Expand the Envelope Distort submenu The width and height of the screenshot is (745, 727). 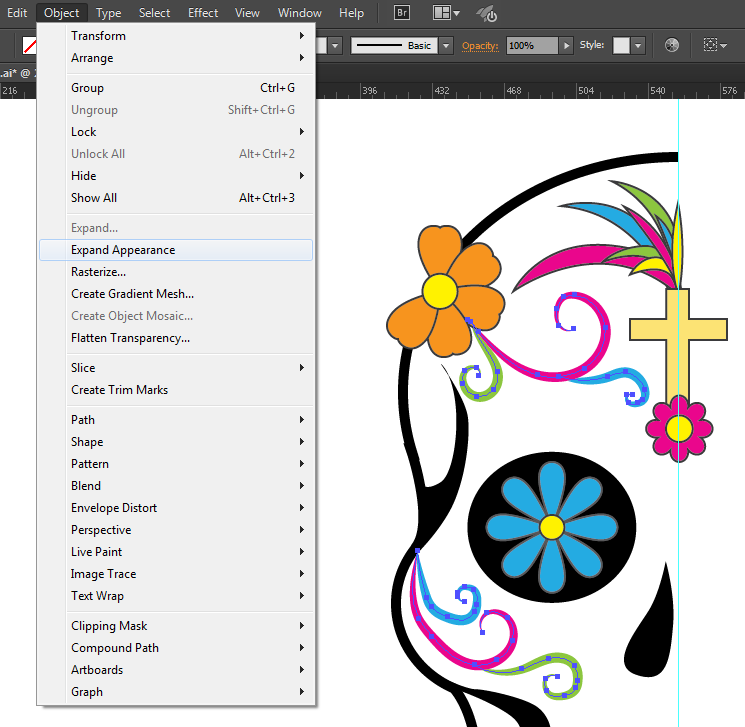pos(114,508)
